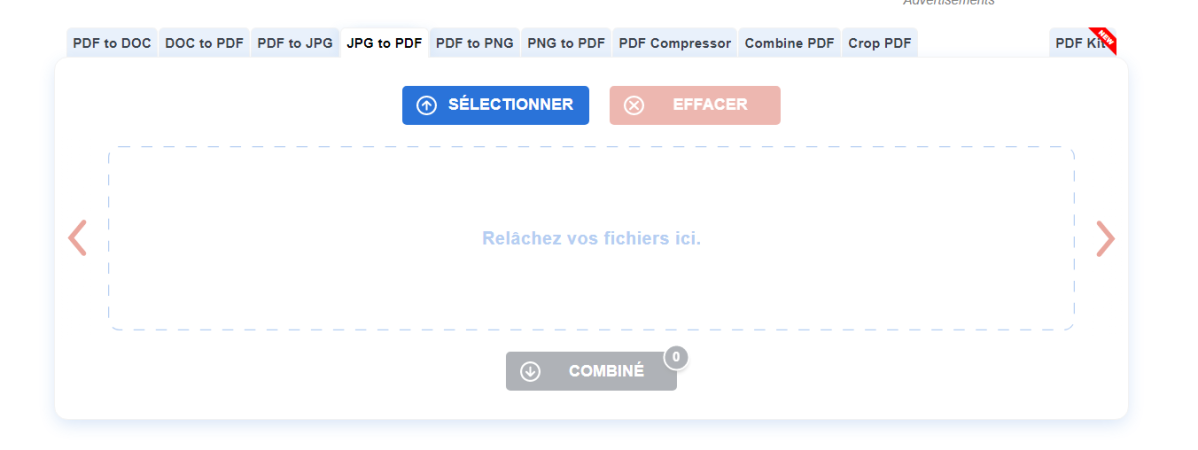
Task: Click the upload arrow icon on SÉLECTIONNER
Action: click(426, 105)
